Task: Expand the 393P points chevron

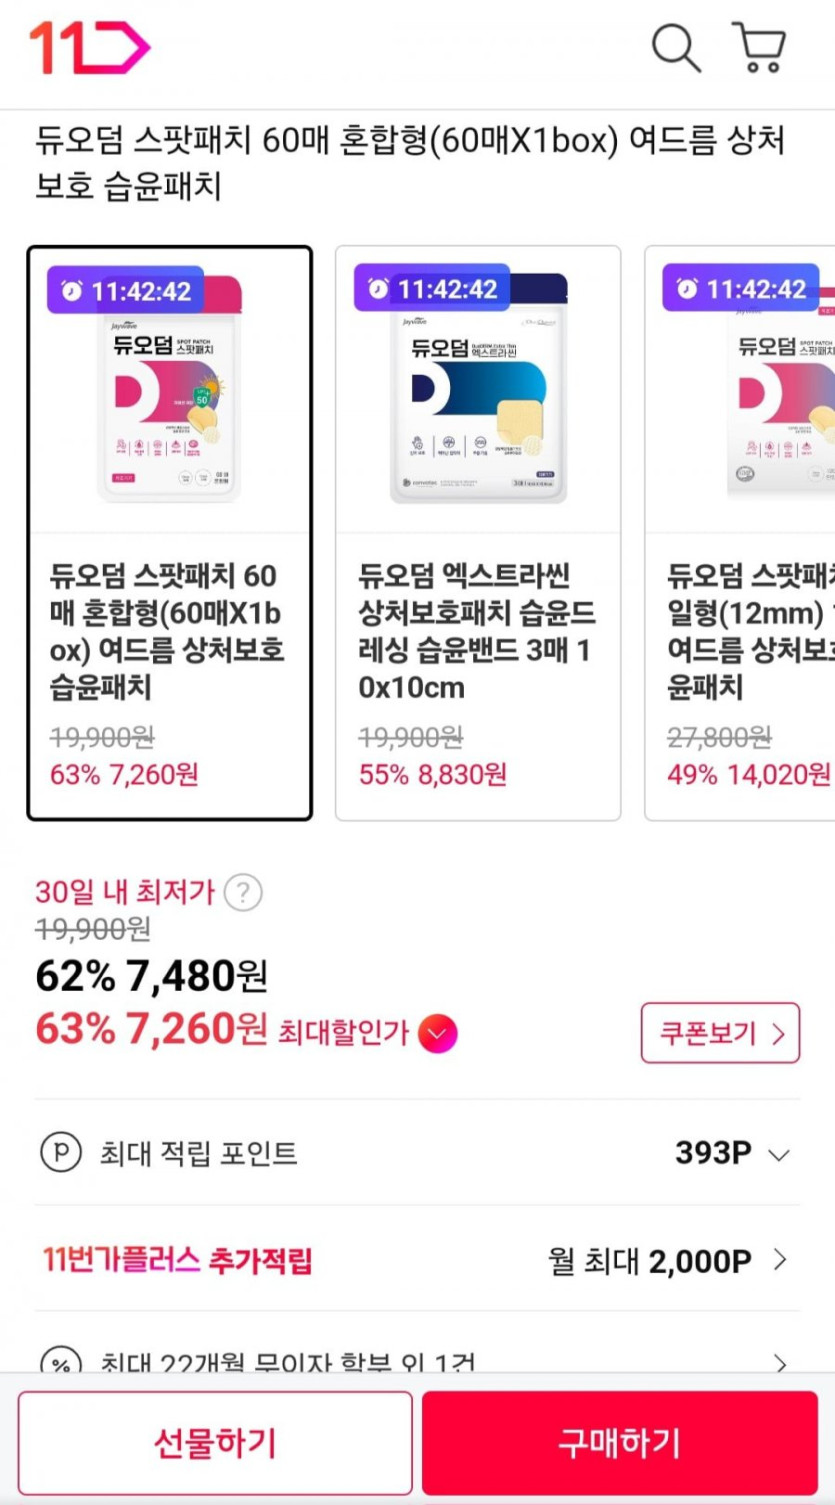Action: click(x=778, y=1155)
